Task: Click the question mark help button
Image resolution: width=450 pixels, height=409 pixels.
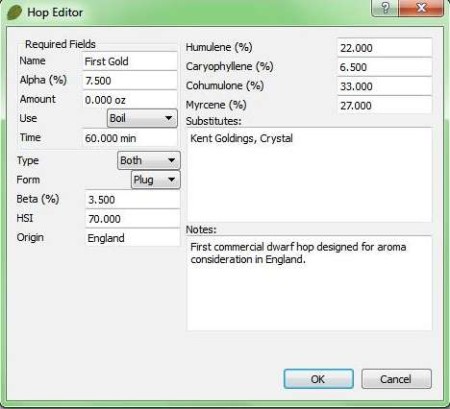Action: point(385,7)
